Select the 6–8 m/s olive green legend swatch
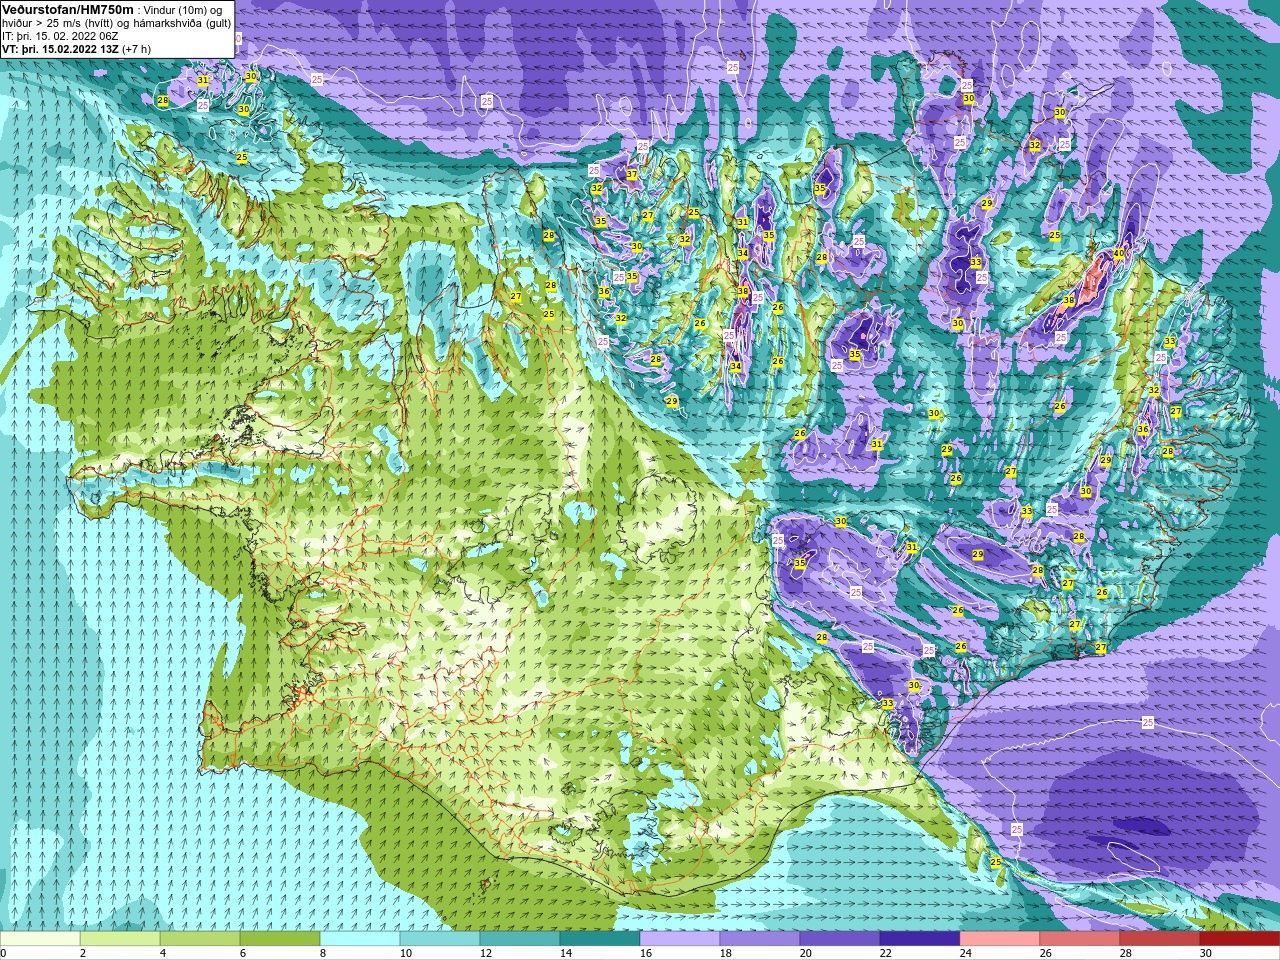 [280, 939]
